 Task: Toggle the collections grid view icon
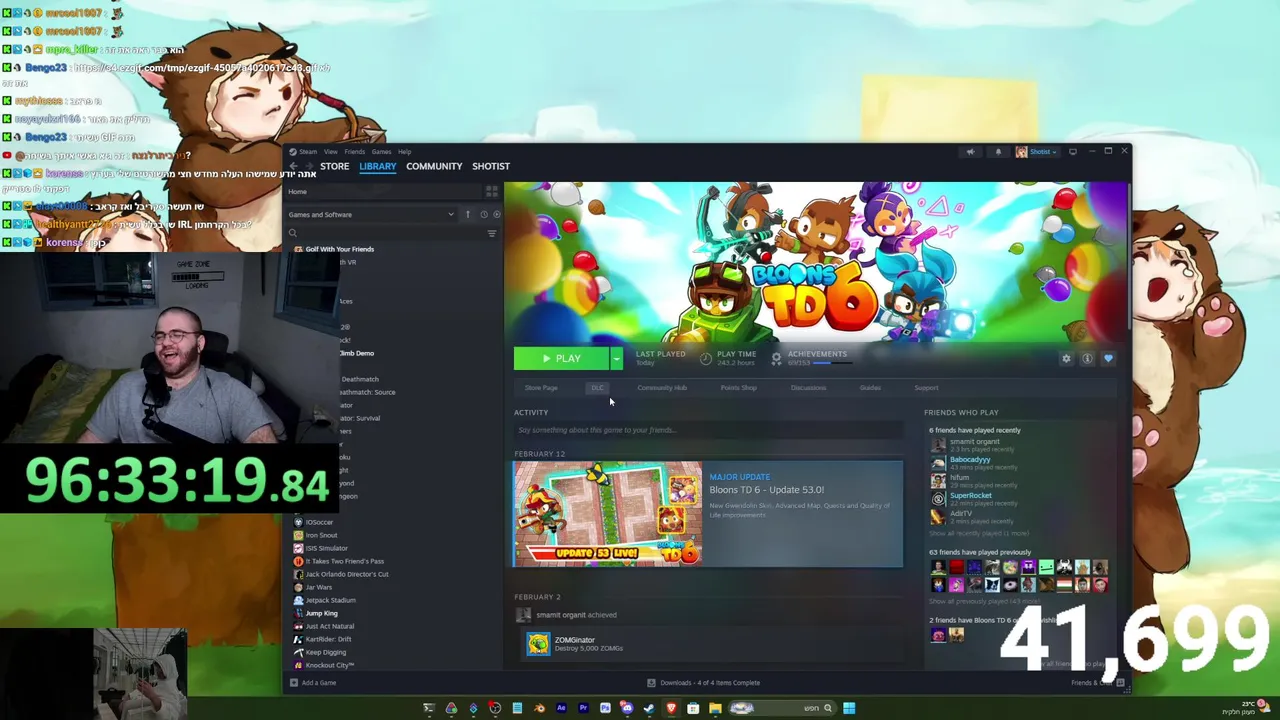[x=491, y=191]
